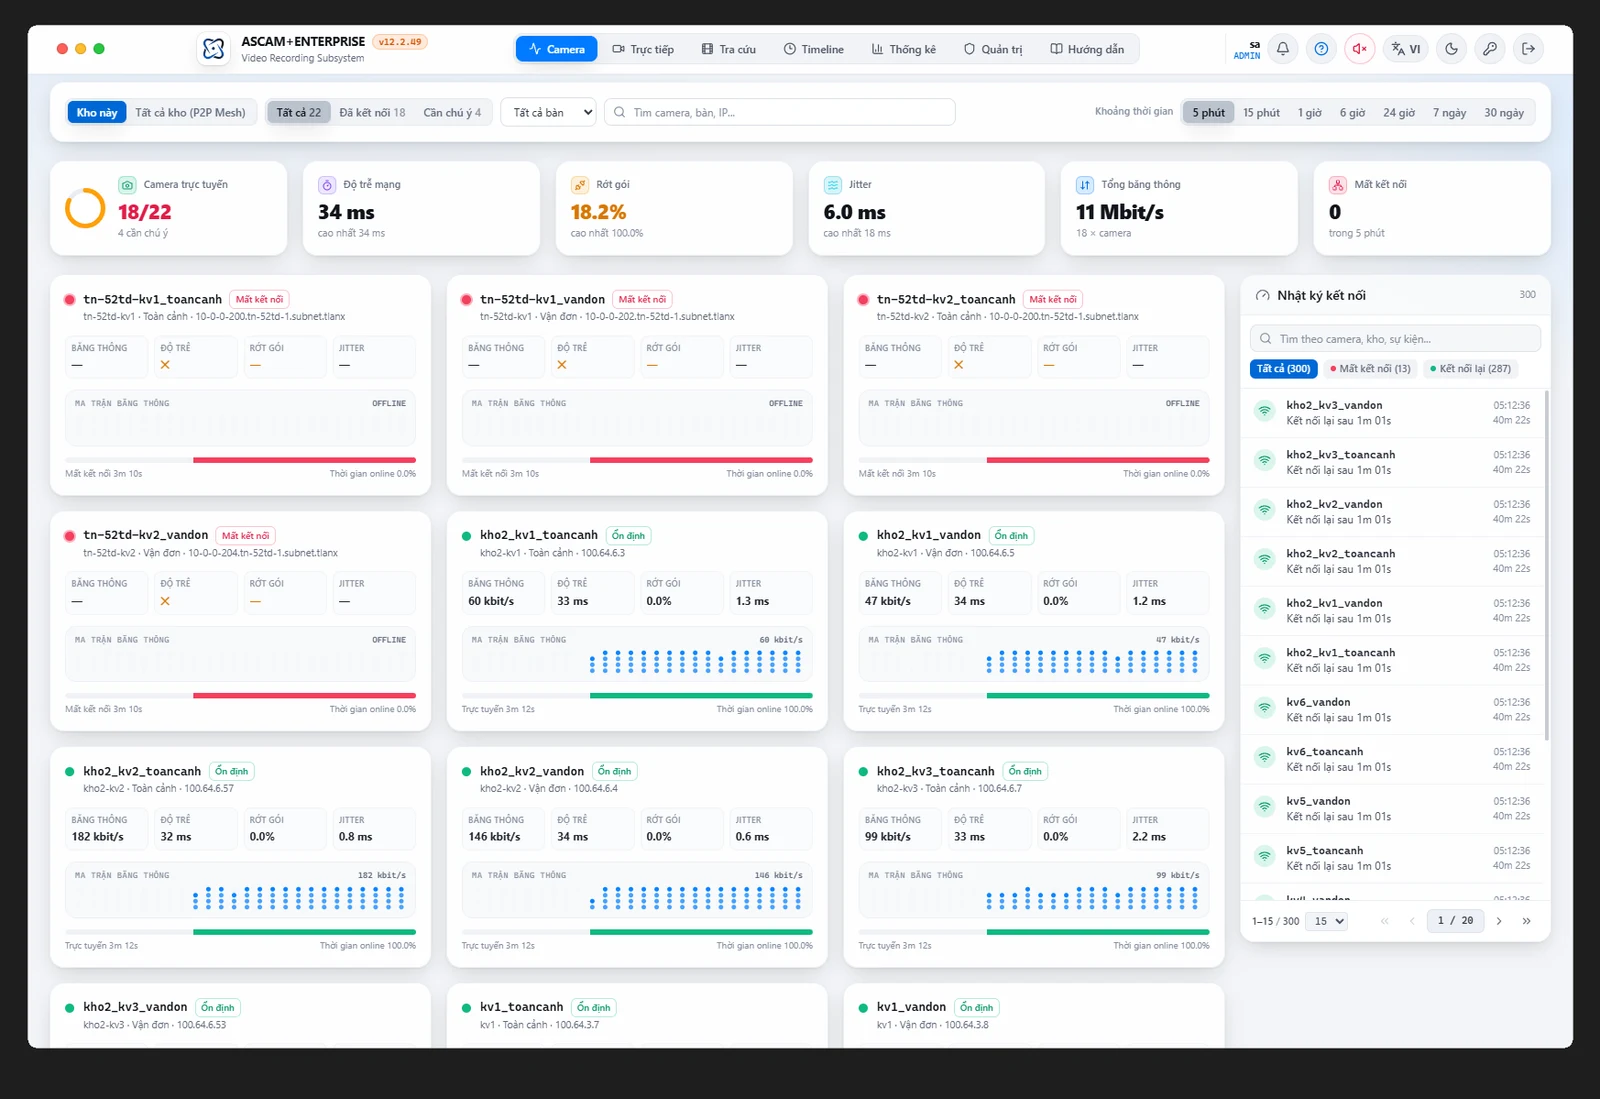Click the sa ADMIN user badge
The height and width of the screenshot is (1099, 1600).
coord(1247,50)
